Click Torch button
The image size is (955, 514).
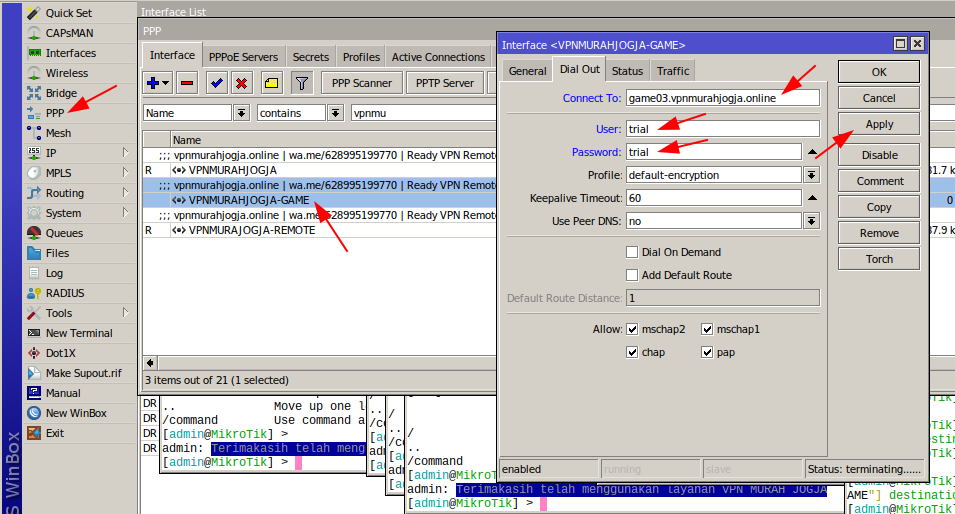[879, 259]
